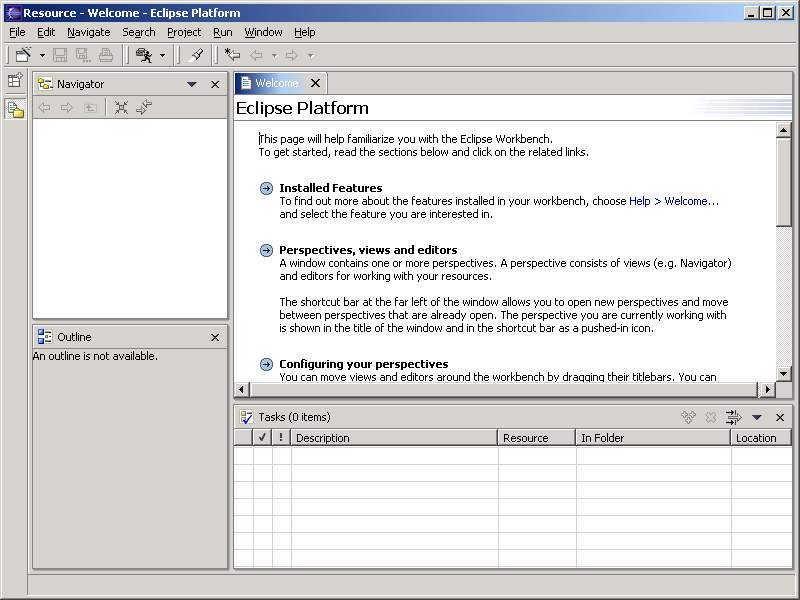This screenshot has width=800, height=600.
Task: Close the Welcome editor tab
Action: pos(315,83)
